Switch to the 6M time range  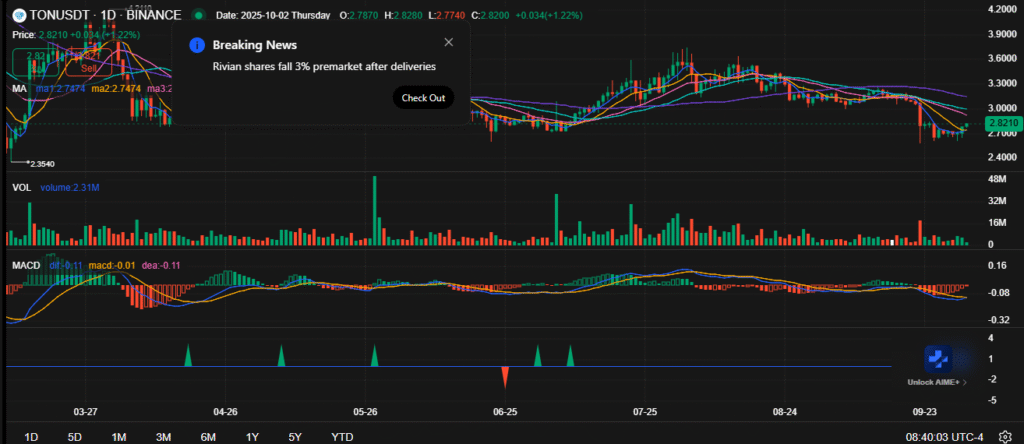tap(208, 437)
